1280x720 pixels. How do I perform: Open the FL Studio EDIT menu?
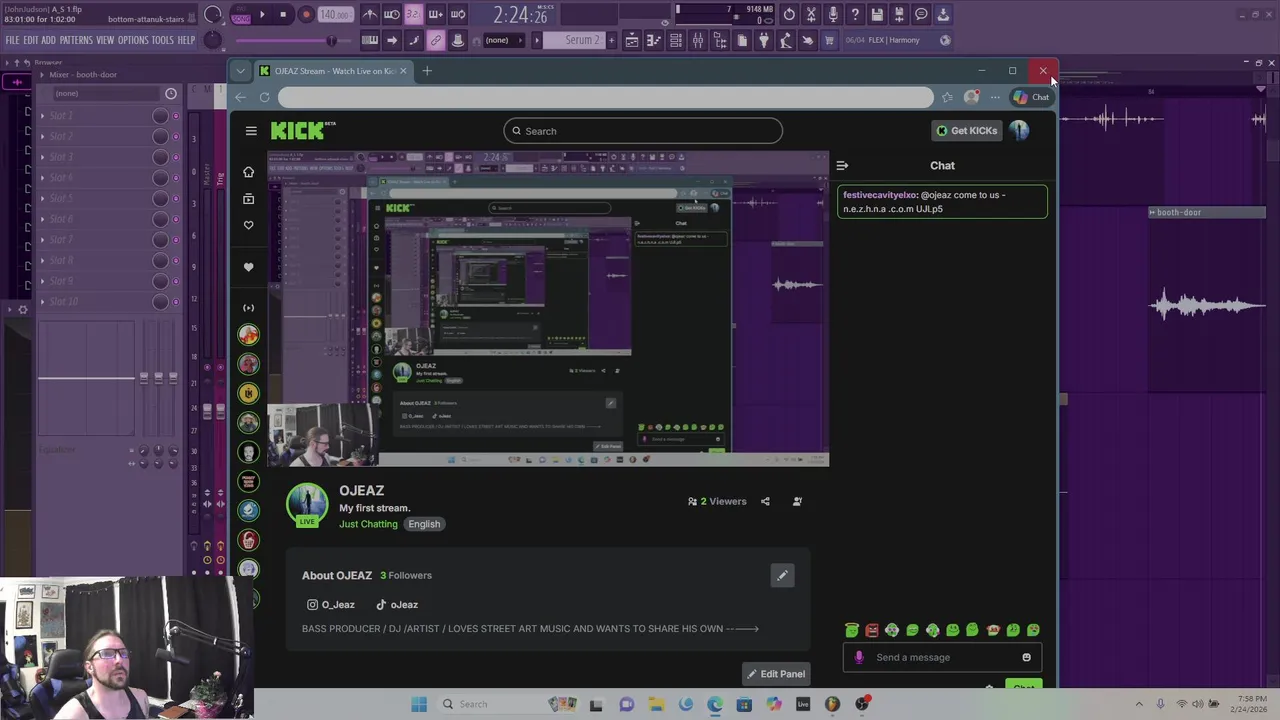pyautogui.click(x=31, y=41)
